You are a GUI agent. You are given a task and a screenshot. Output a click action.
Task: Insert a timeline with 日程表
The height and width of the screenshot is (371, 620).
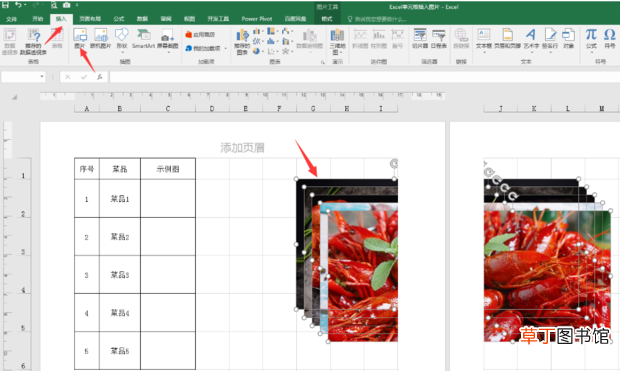point(439,38)
